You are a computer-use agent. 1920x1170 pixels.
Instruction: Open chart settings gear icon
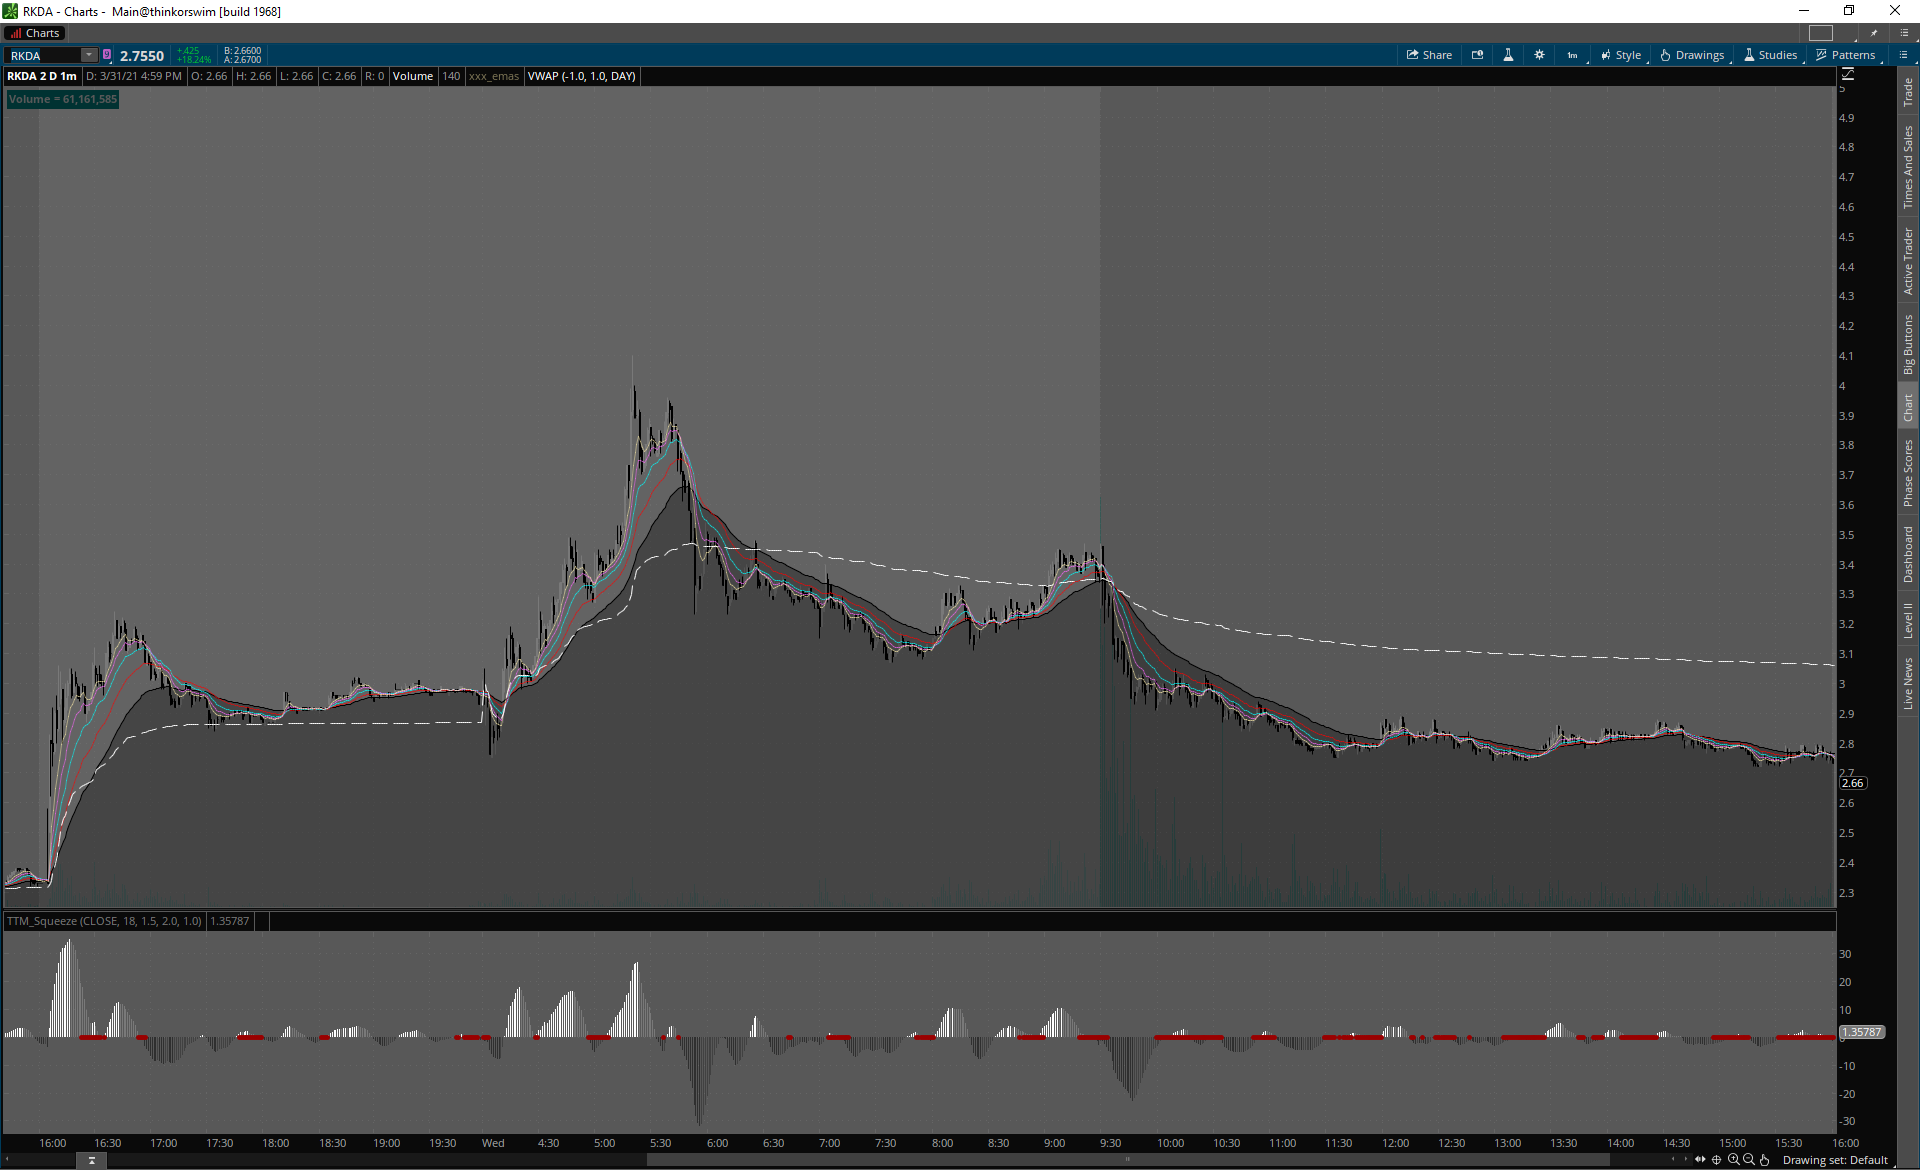tap(1539, 55)
